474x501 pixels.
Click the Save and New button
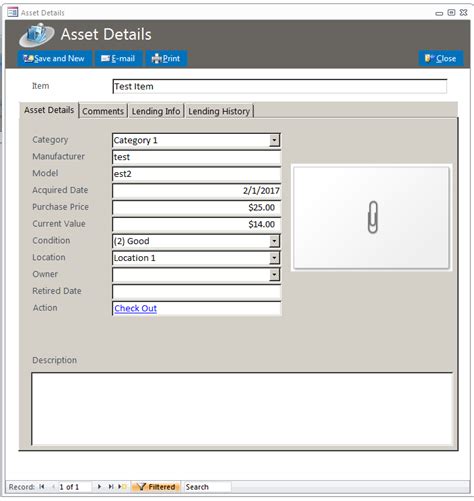(x=54, y=59)
